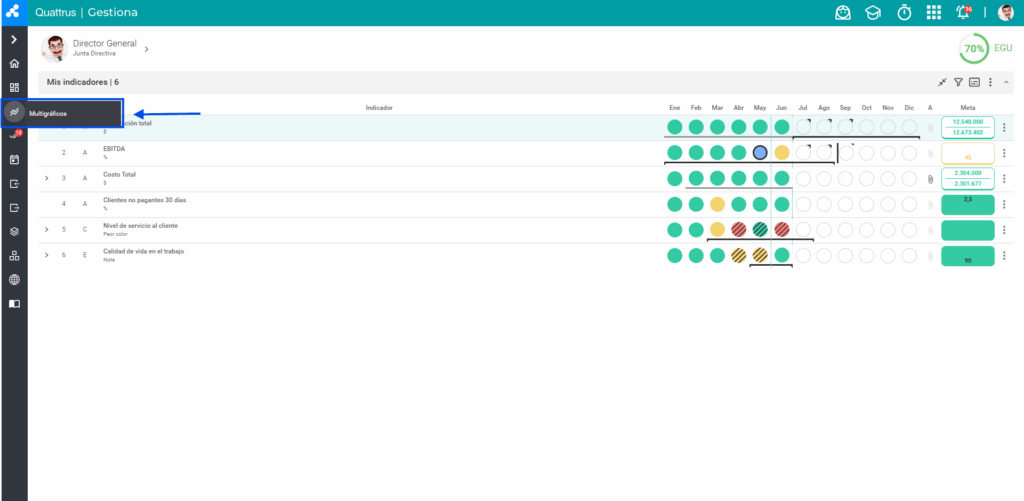1024x501 pixels.
Task: Collapse the Mis indicadores panel with caret
Action: tap(1006, 82)
